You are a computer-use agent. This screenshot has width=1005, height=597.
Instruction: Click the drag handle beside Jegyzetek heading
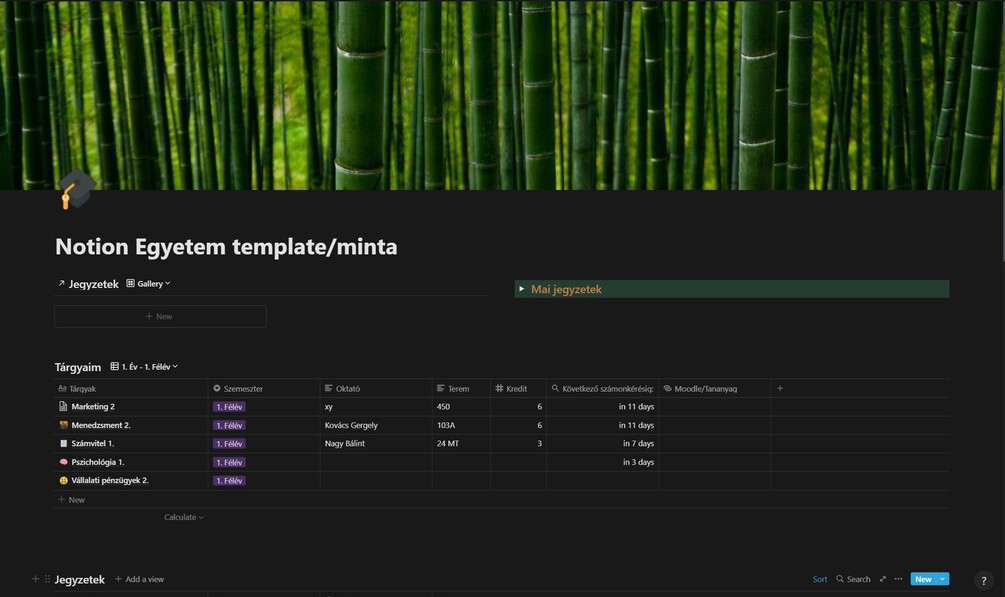pyautogui.click(x=47, y=579)
